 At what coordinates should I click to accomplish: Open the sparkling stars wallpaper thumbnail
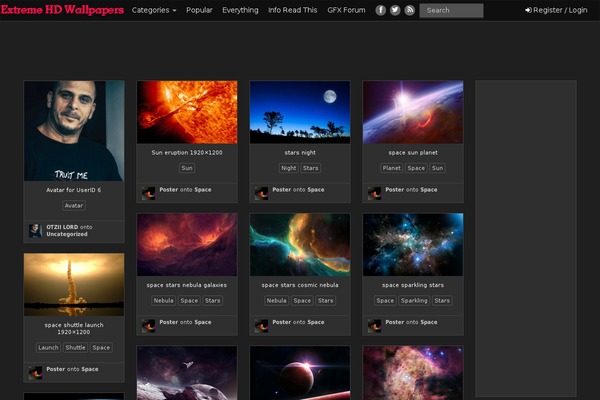point(413,245)
